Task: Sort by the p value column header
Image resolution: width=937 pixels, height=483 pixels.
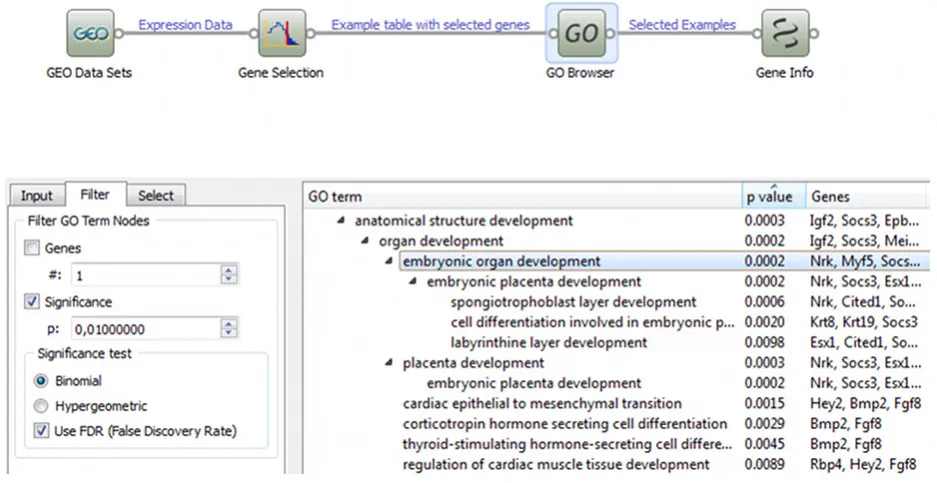Action: (774, 196)
